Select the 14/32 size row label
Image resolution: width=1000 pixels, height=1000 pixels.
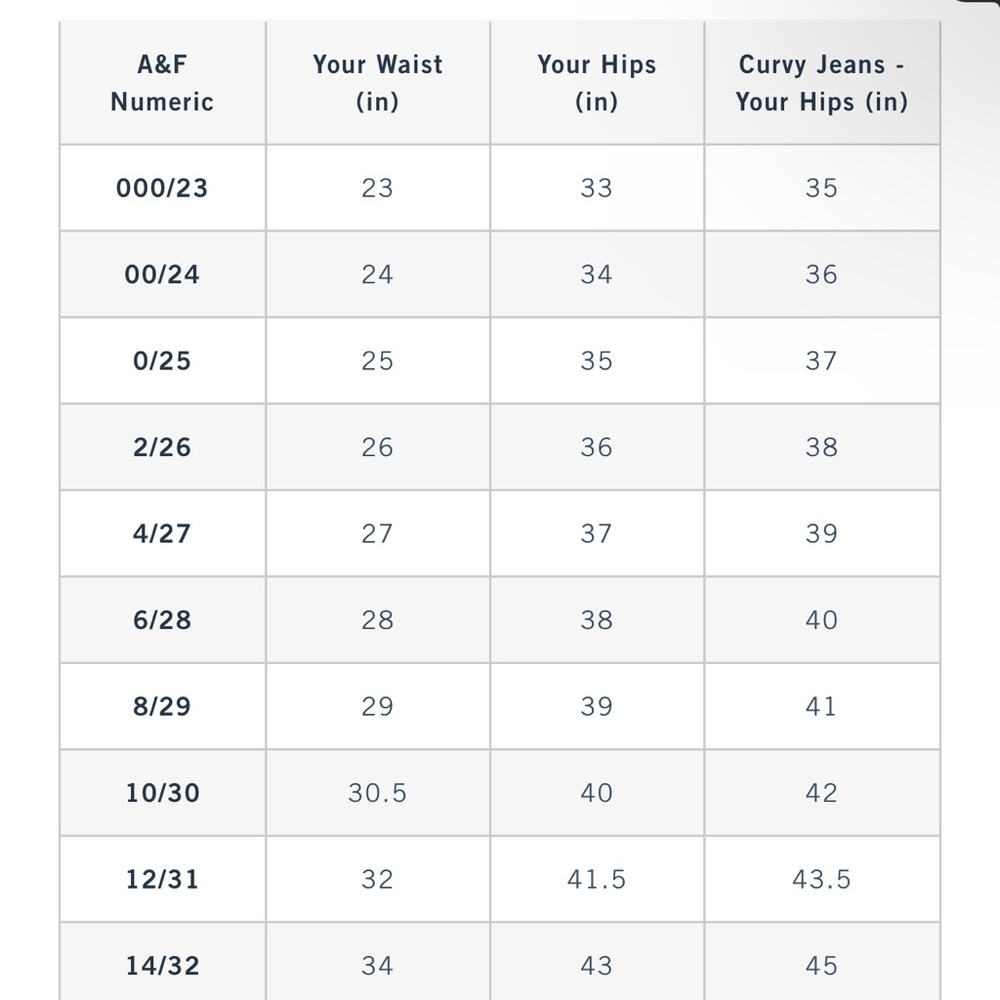coord(162,966)
